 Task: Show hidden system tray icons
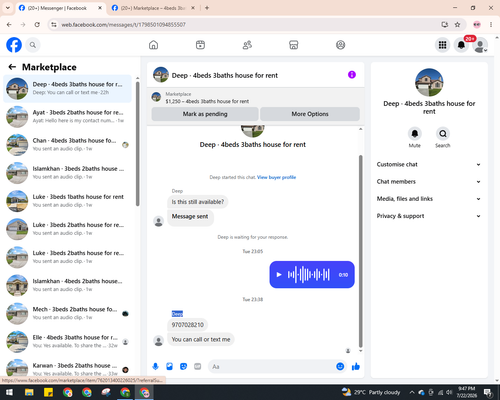click(x=412, y=392)
